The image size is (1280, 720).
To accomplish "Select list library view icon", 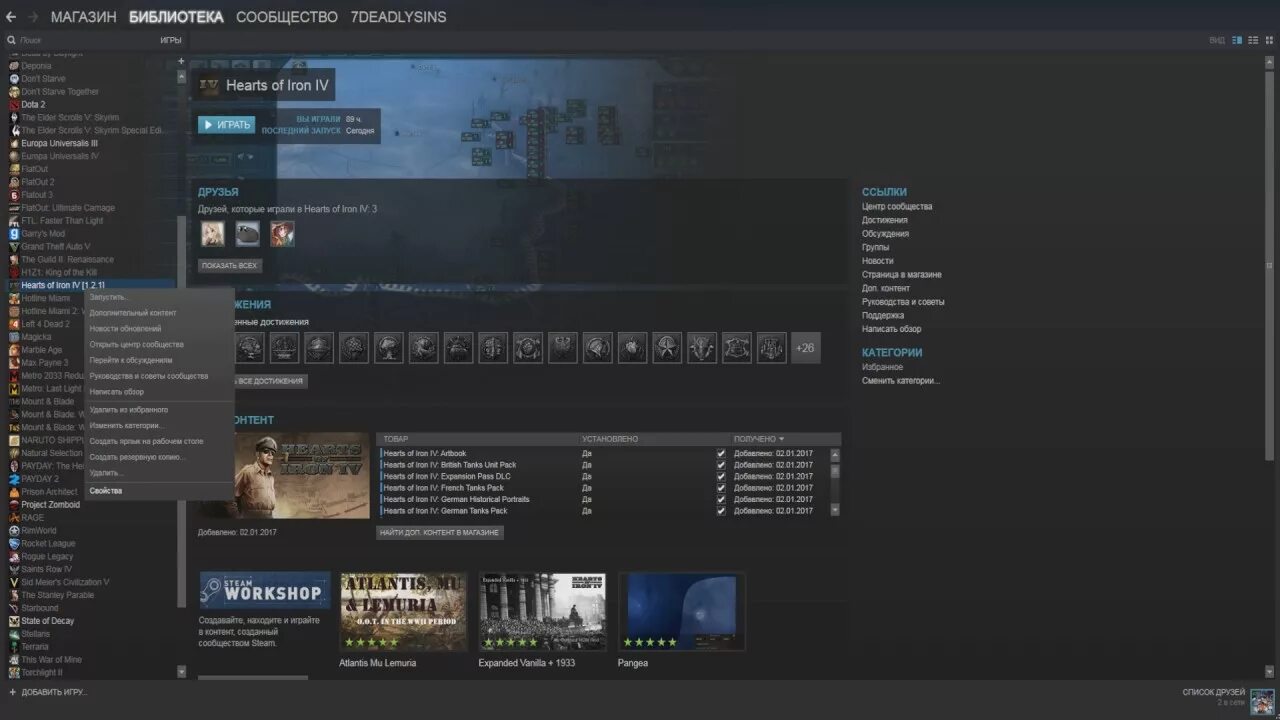I will pyautogui.click(x=1253, y=40).
